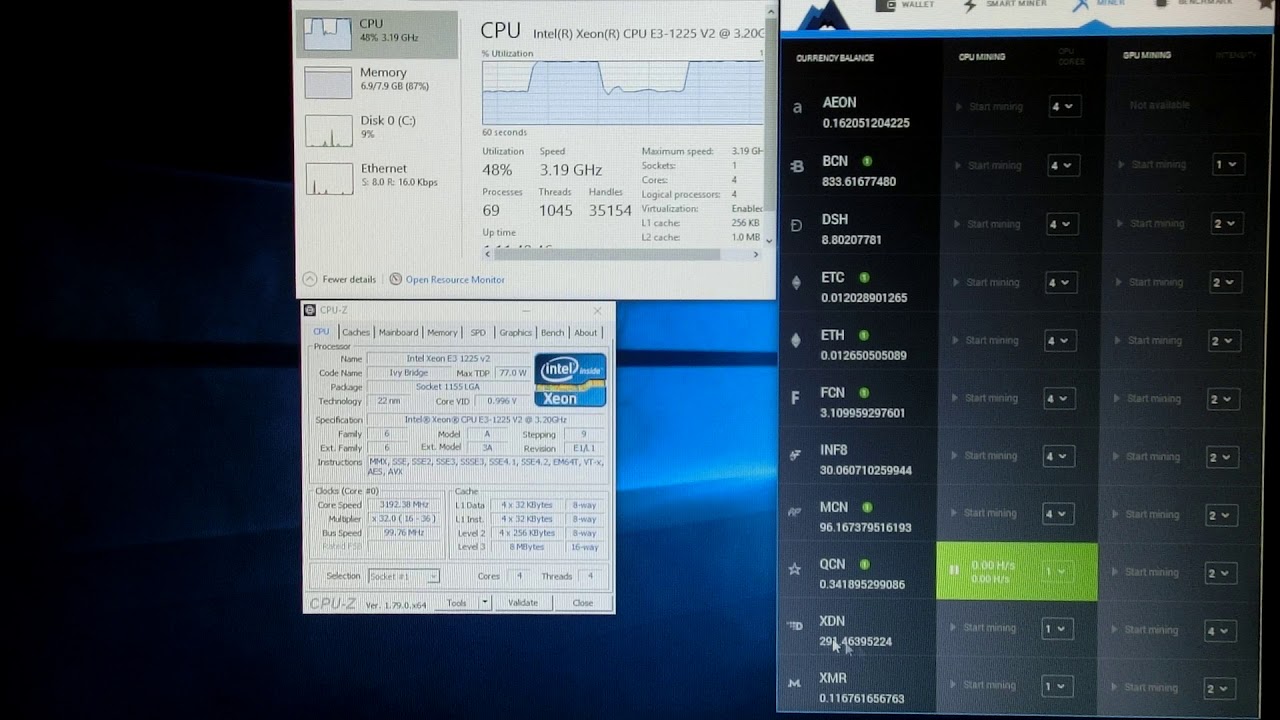Image resolution: width=1280 pixels, height=720 pixels.
Task: Start CPU mining for AEON
Action: [x=988, y=107]
